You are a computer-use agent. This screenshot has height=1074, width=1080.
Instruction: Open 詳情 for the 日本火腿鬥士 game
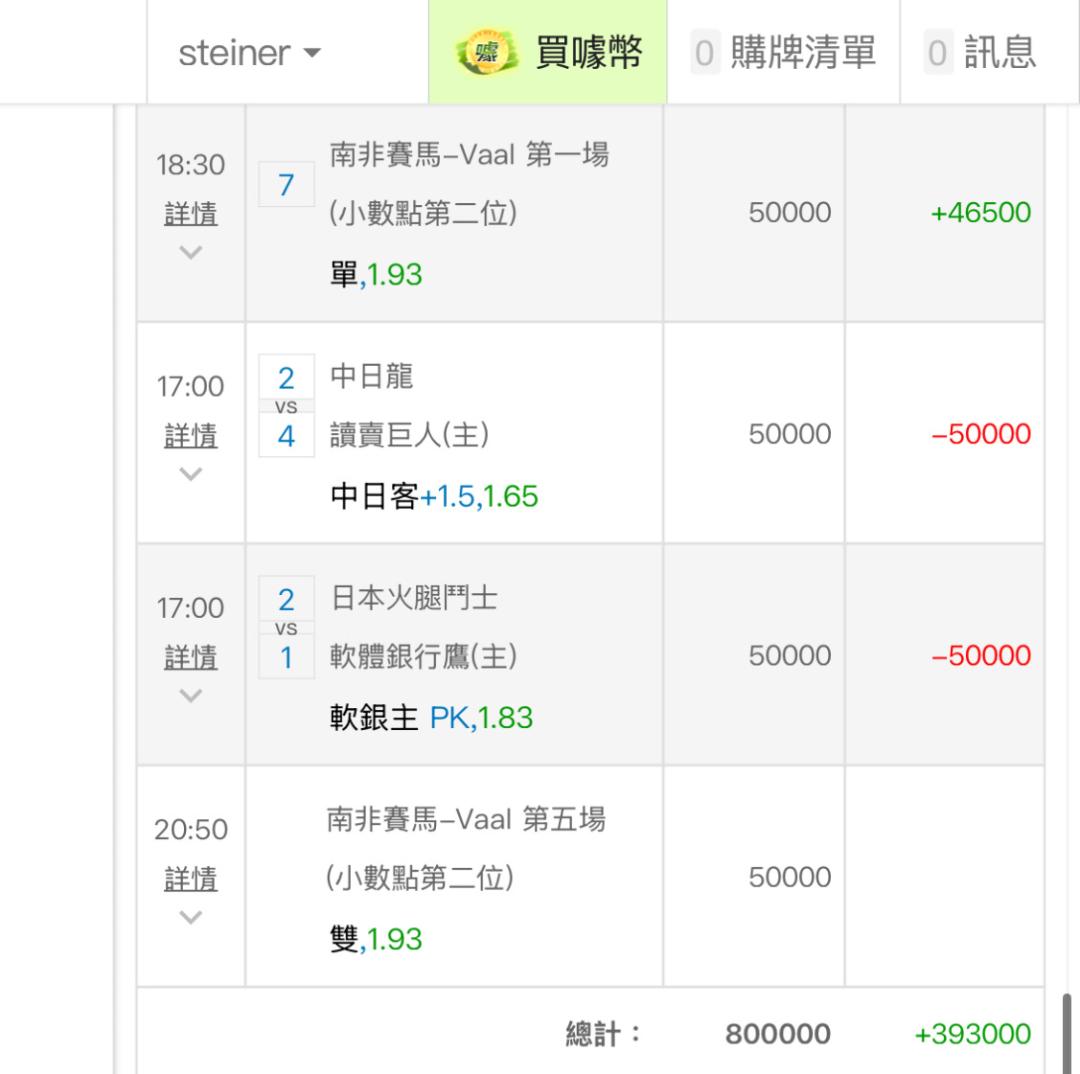(190, 657)
